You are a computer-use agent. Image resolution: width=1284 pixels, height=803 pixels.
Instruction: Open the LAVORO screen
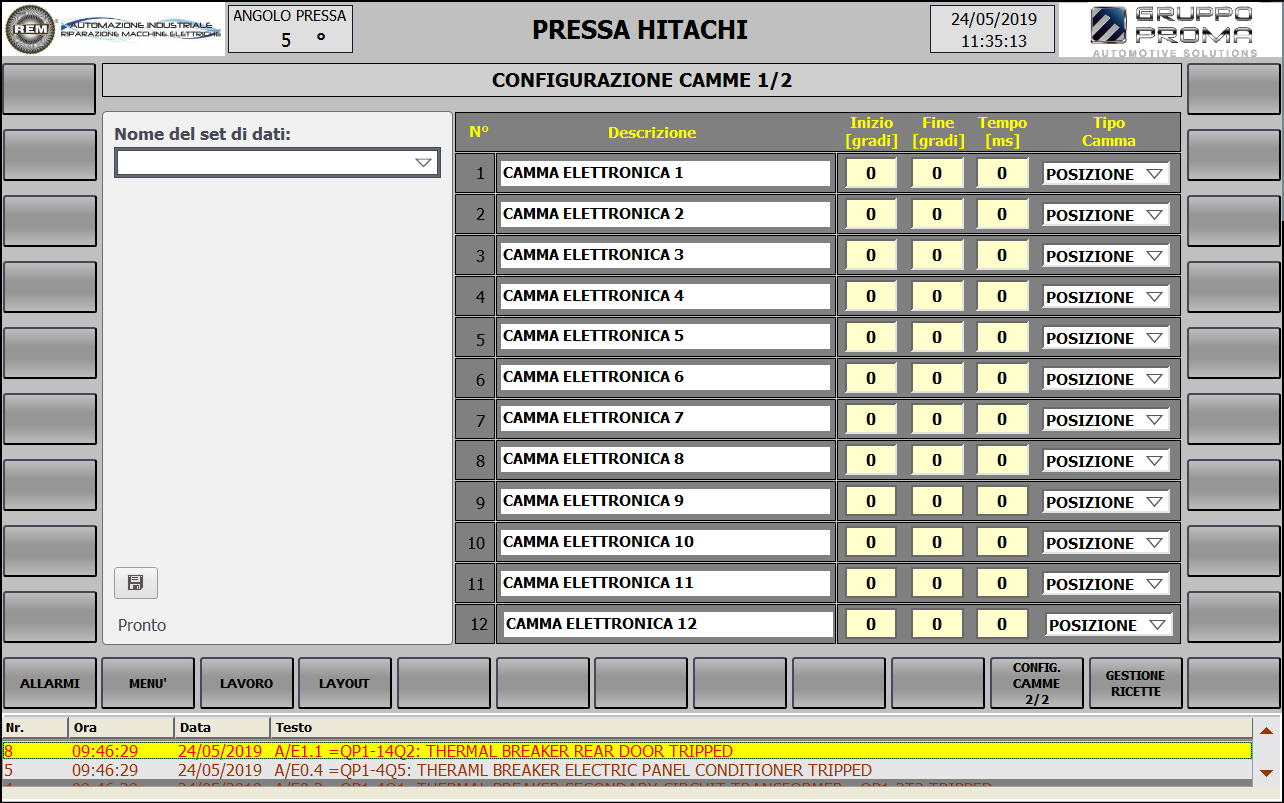[x=247, y=683]
